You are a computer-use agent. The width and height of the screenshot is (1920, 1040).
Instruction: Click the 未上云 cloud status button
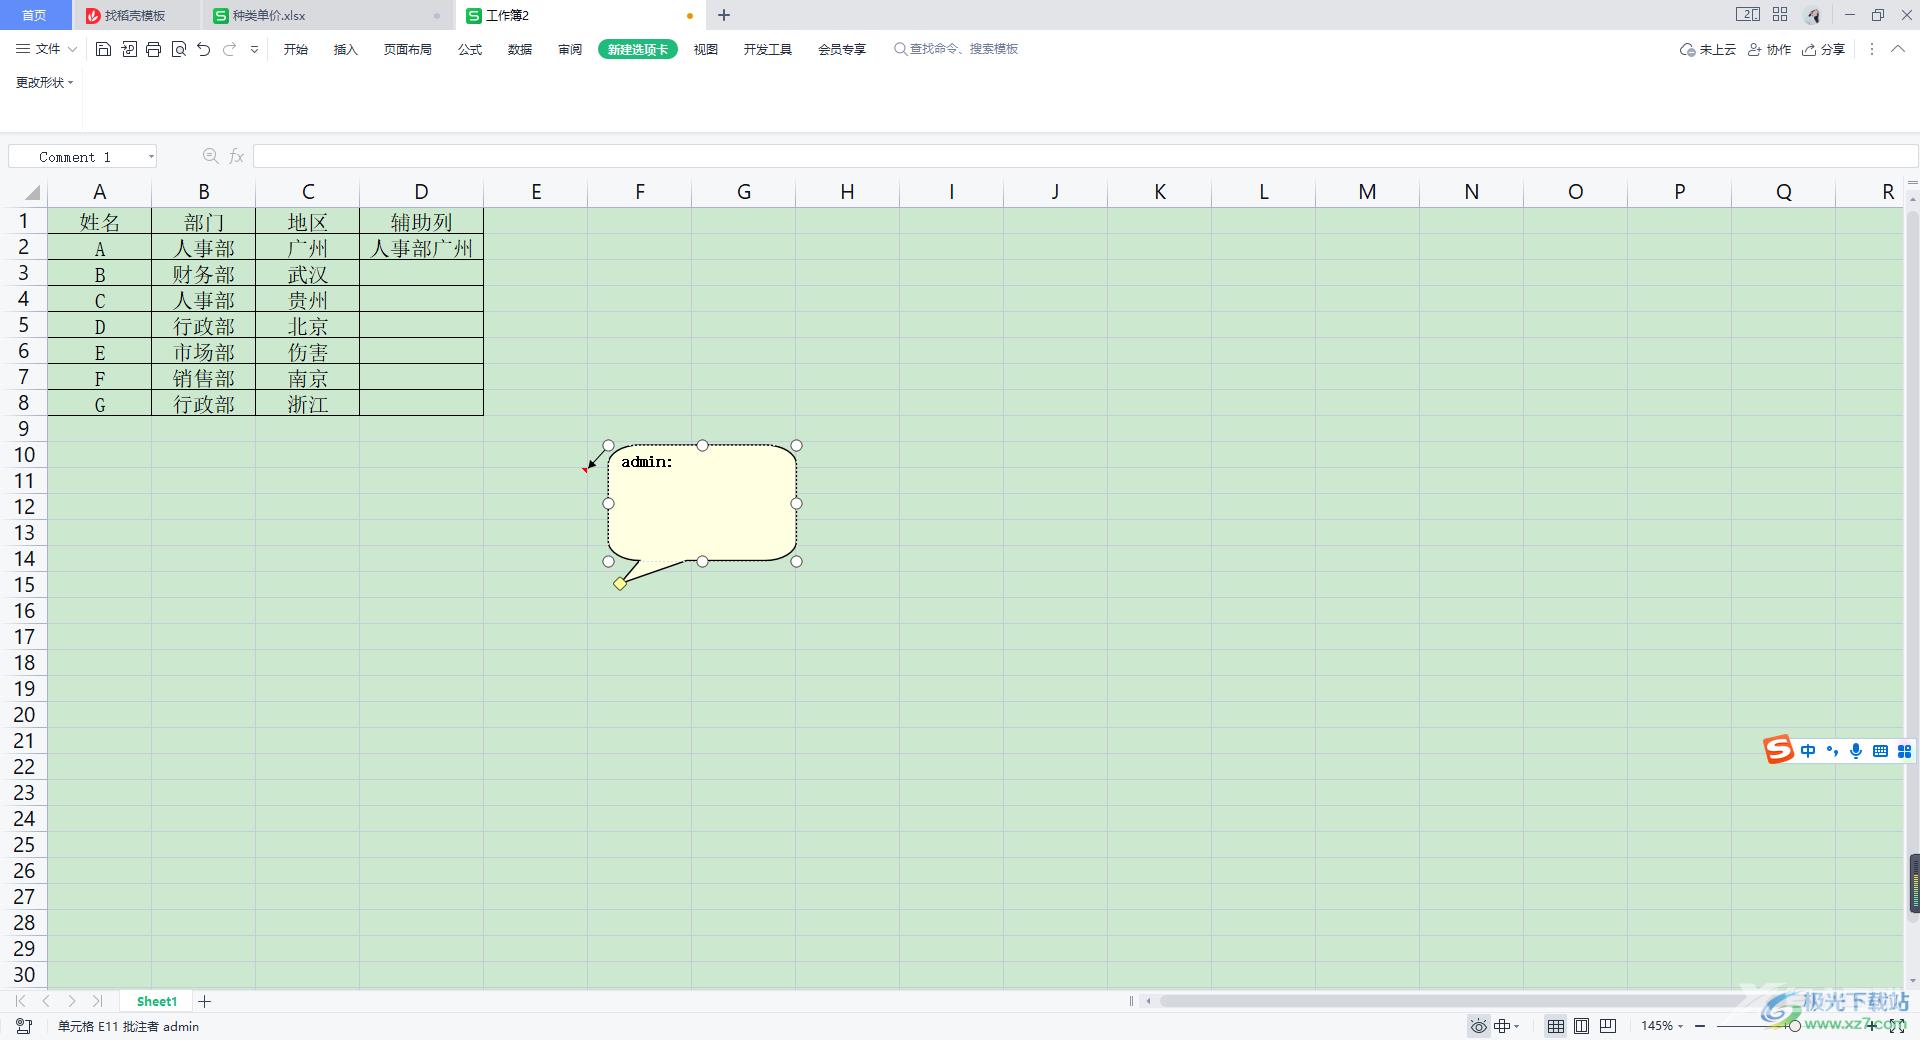point(1708,49)
